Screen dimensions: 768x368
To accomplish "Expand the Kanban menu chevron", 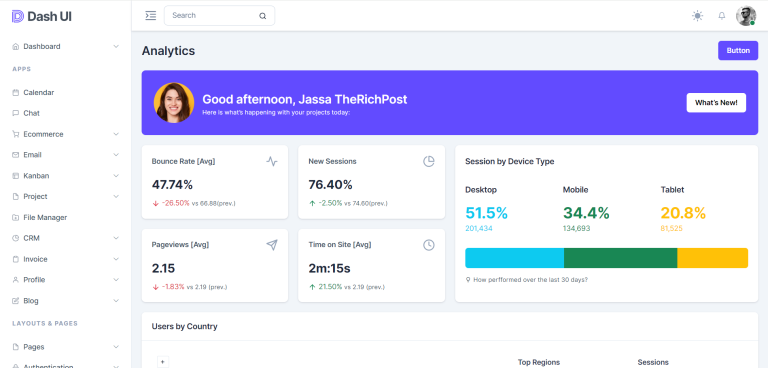I will click(x=116, y=176).
